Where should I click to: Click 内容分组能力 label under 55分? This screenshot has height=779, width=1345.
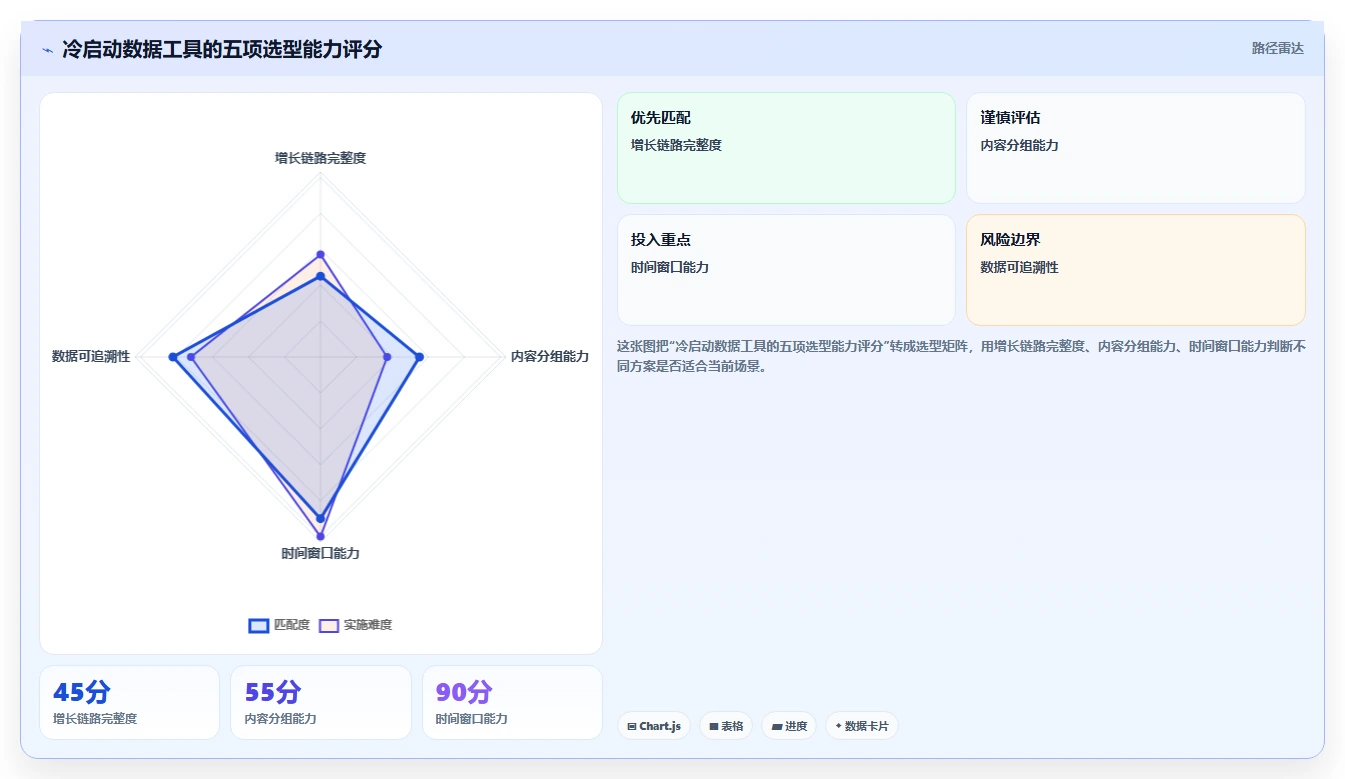pos(281,718)
